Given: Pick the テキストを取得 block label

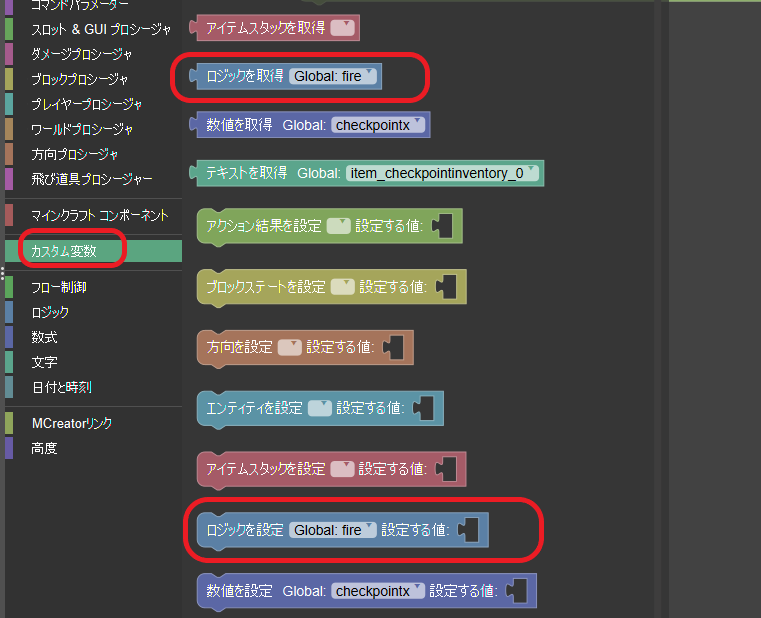Looking at the screenshot, I should [247, 173].
